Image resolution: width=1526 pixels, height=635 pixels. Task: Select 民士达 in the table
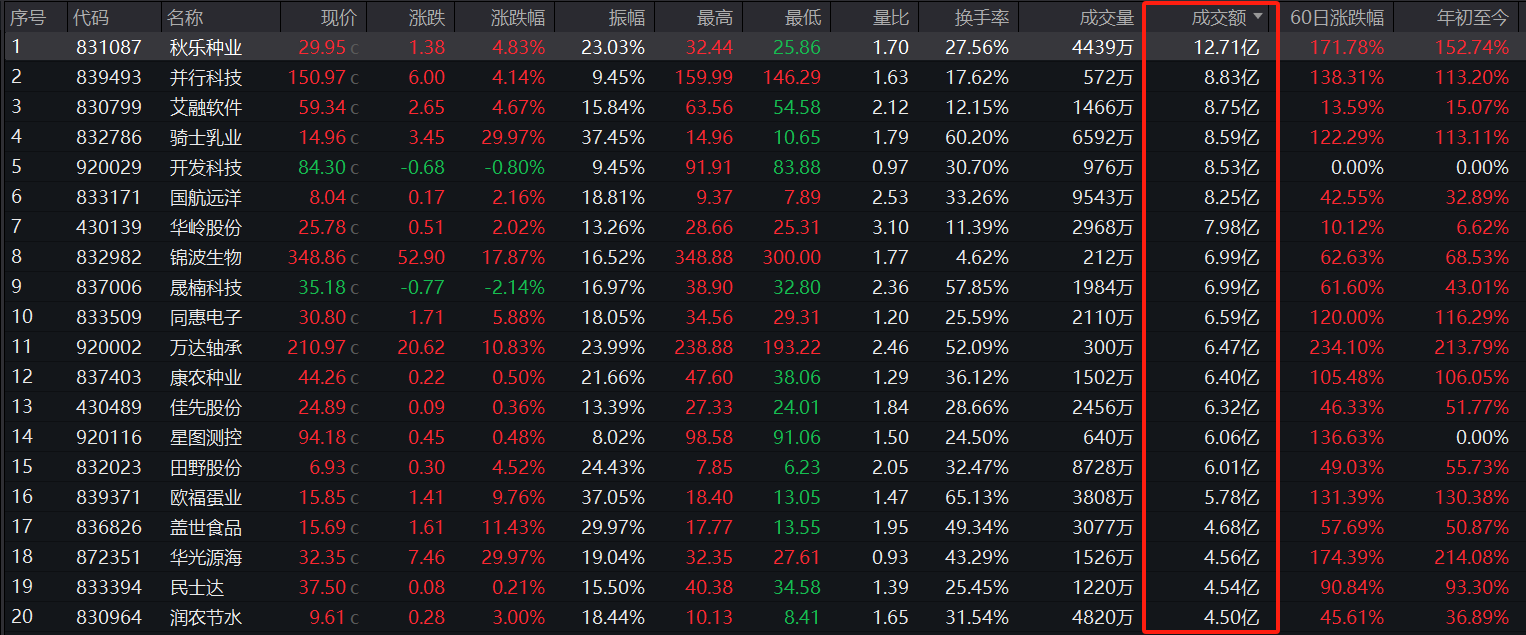[196, 587]
